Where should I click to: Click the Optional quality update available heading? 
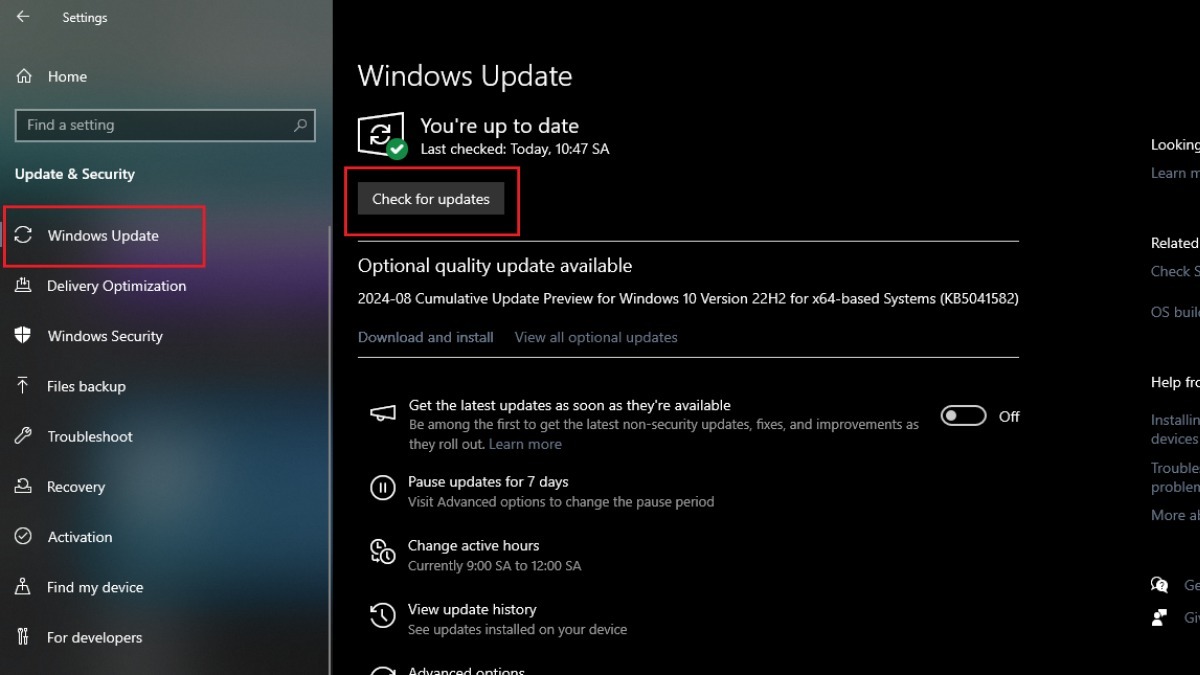click(x=495, y=266)
